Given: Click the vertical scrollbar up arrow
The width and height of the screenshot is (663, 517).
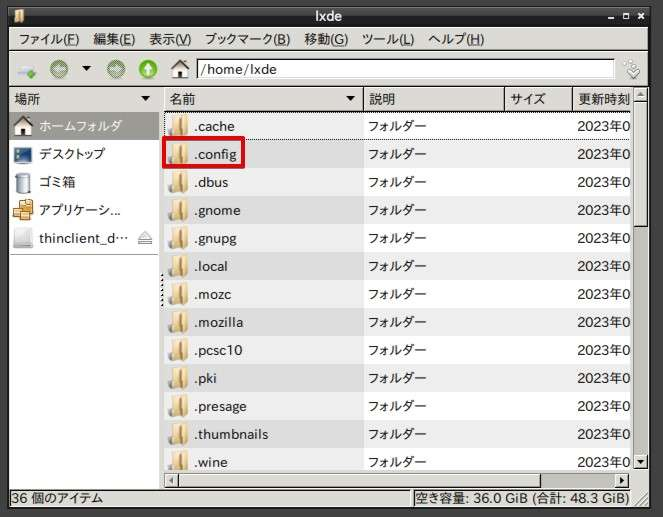Looking at the screenshot, I should point(641,95).
